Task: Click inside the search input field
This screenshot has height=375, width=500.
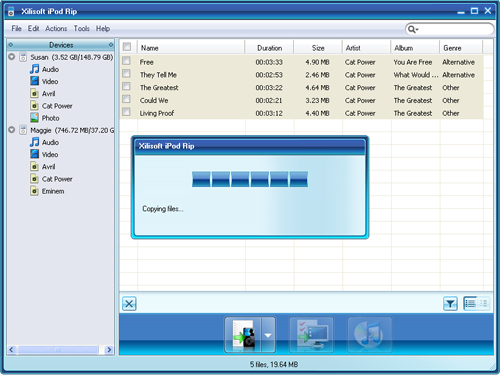Action: pyautogui.click(x=455, y=29)
